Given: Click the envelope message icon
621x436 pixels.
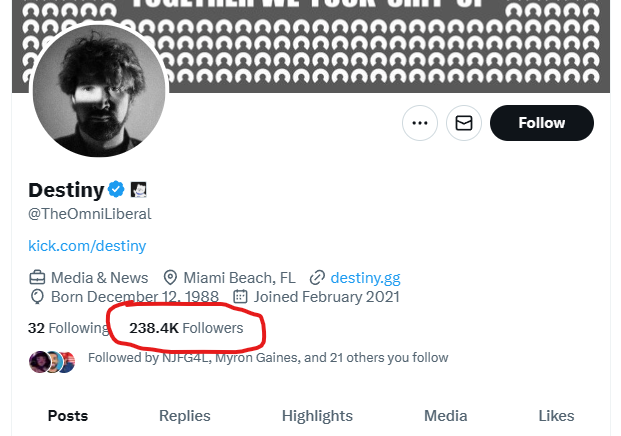Looking at the screenshot, I should pos(464,123).
